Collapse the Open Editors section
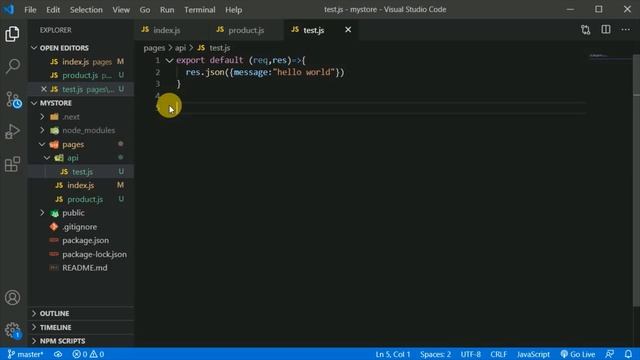Viewport: 640px width, 360px height. point(81,48)
